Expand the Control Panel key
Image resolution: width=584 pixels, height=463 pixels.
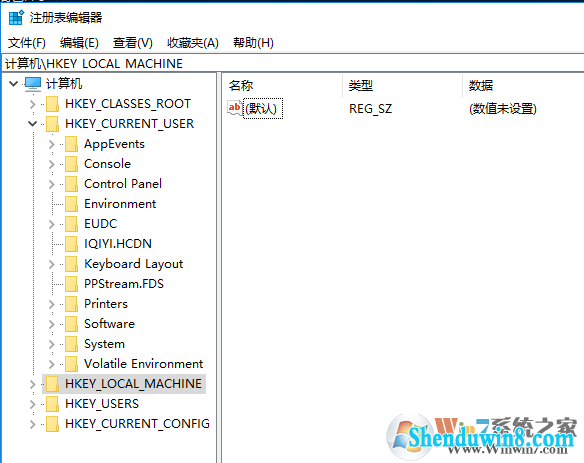tap(51, 184)
